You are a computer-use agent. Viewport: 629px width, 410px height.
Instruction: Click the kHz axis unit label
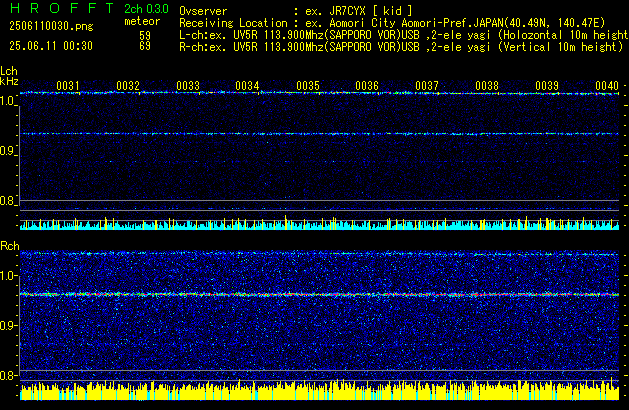tap(9, 81)
